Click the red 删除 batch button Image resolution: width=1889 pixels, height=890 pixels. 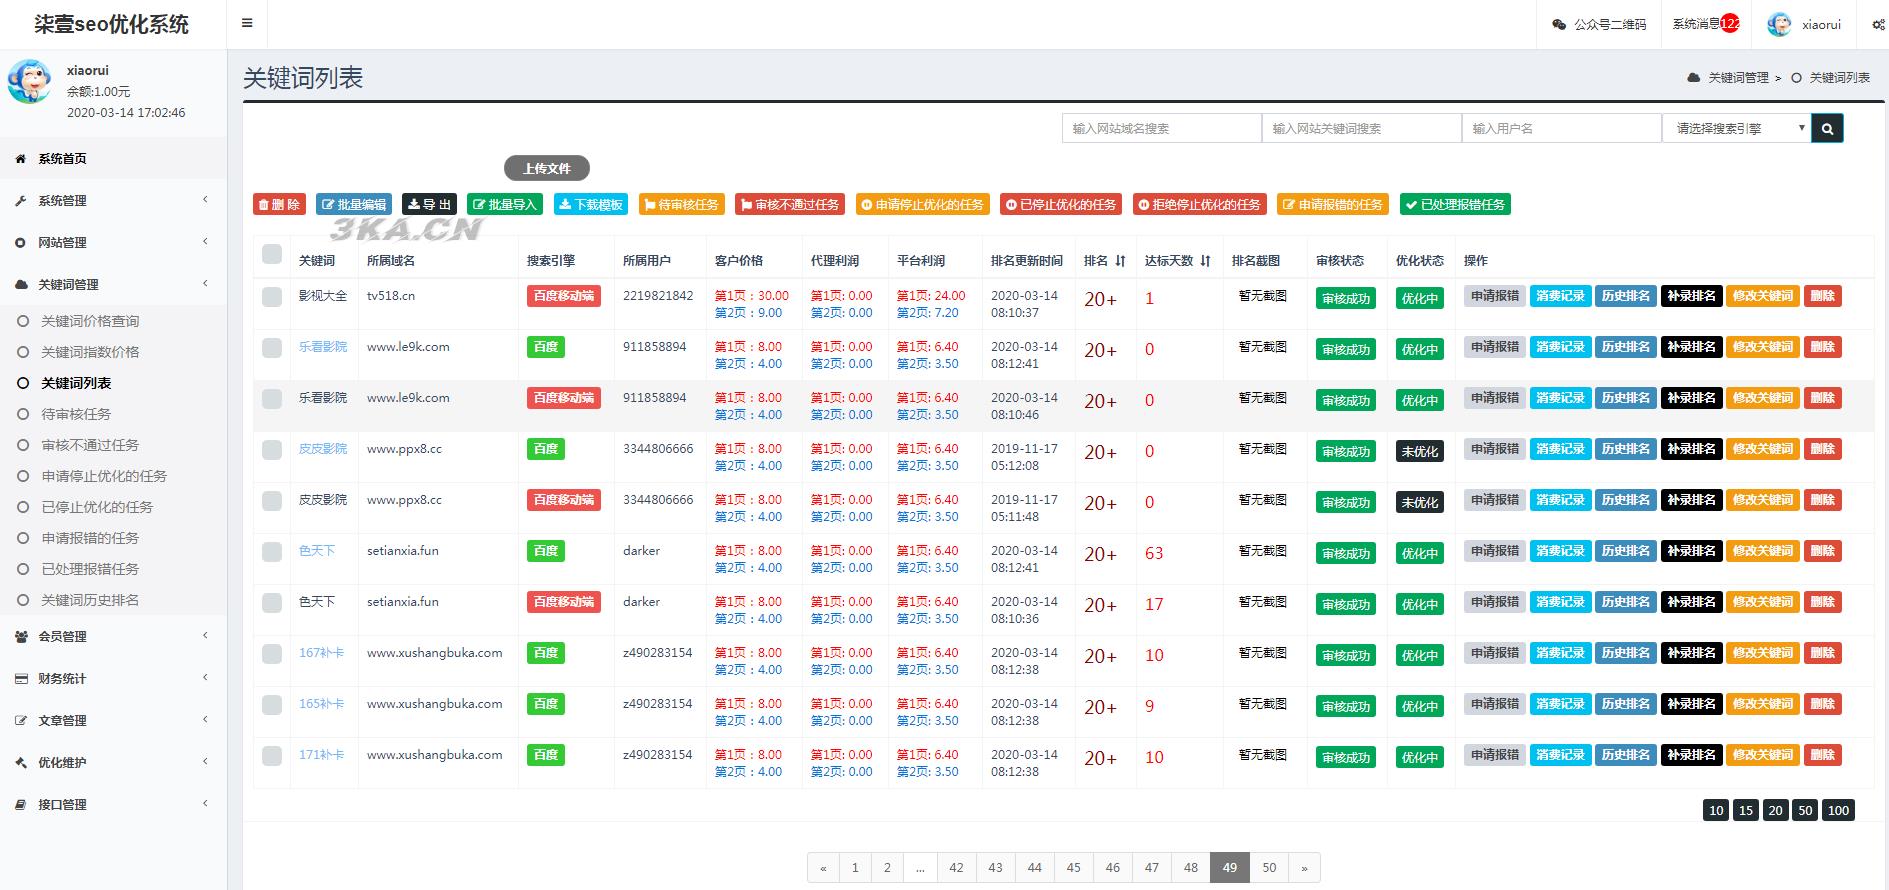(x=279, y=205)
